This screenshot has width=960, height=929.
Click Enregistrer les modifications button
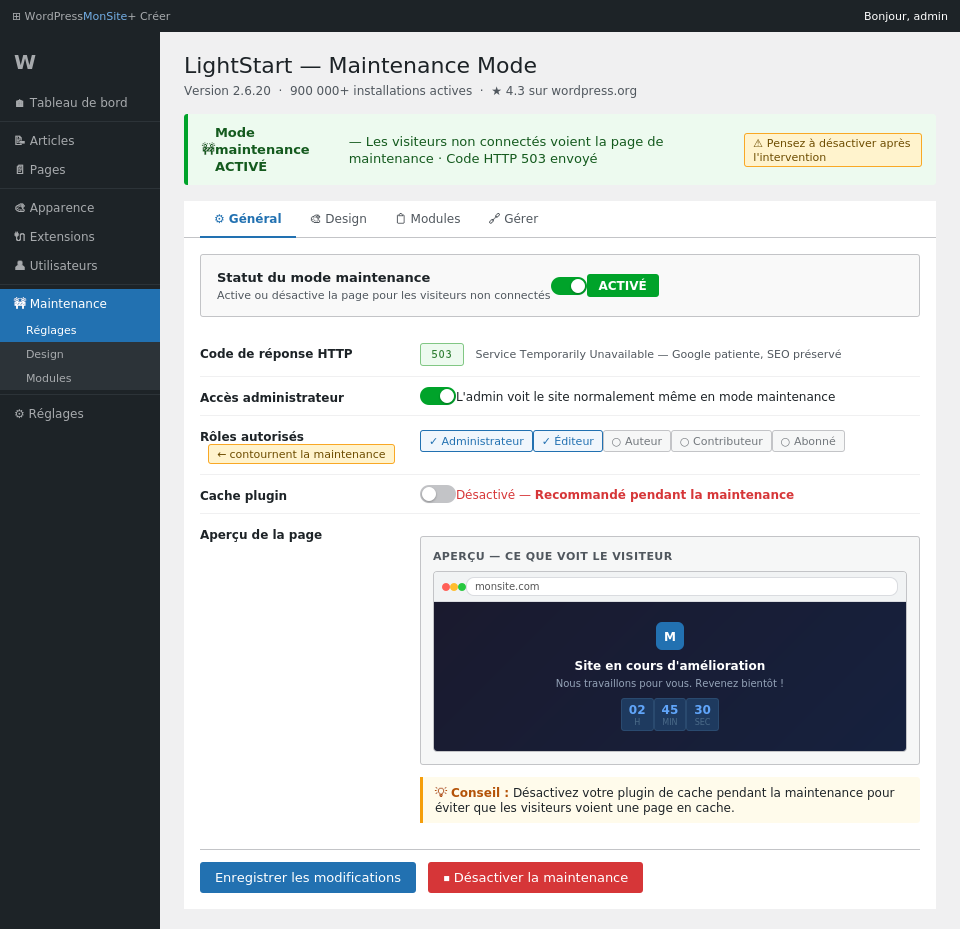308,877
